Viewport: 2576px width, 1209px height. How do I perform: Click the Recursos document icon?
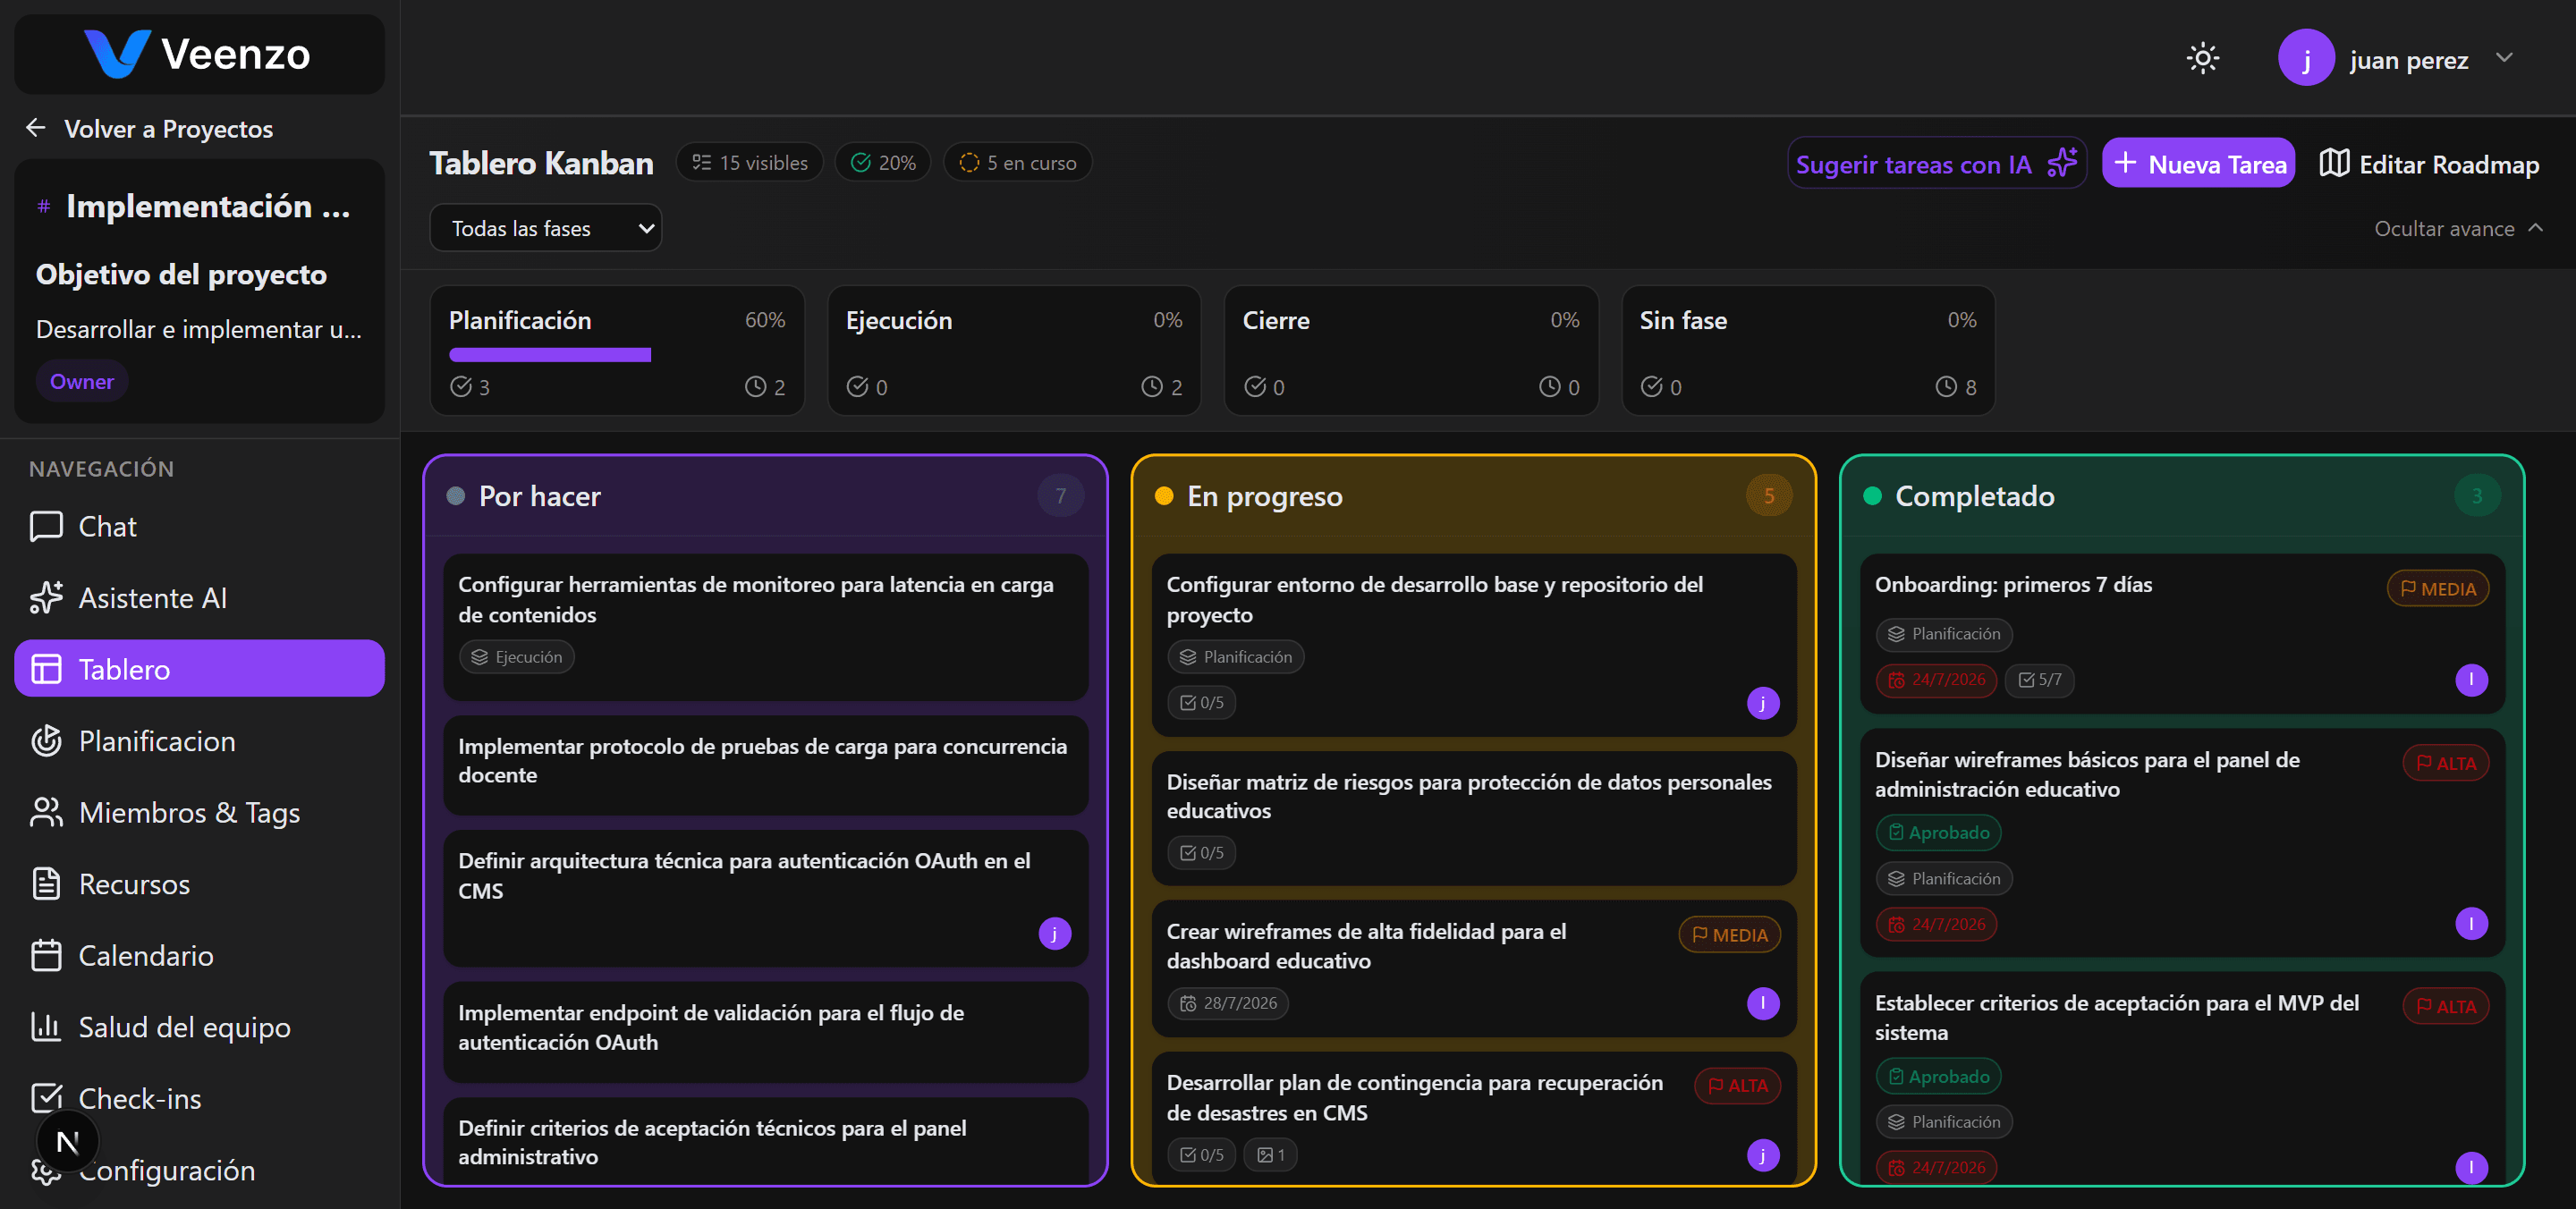click(46, 884)
